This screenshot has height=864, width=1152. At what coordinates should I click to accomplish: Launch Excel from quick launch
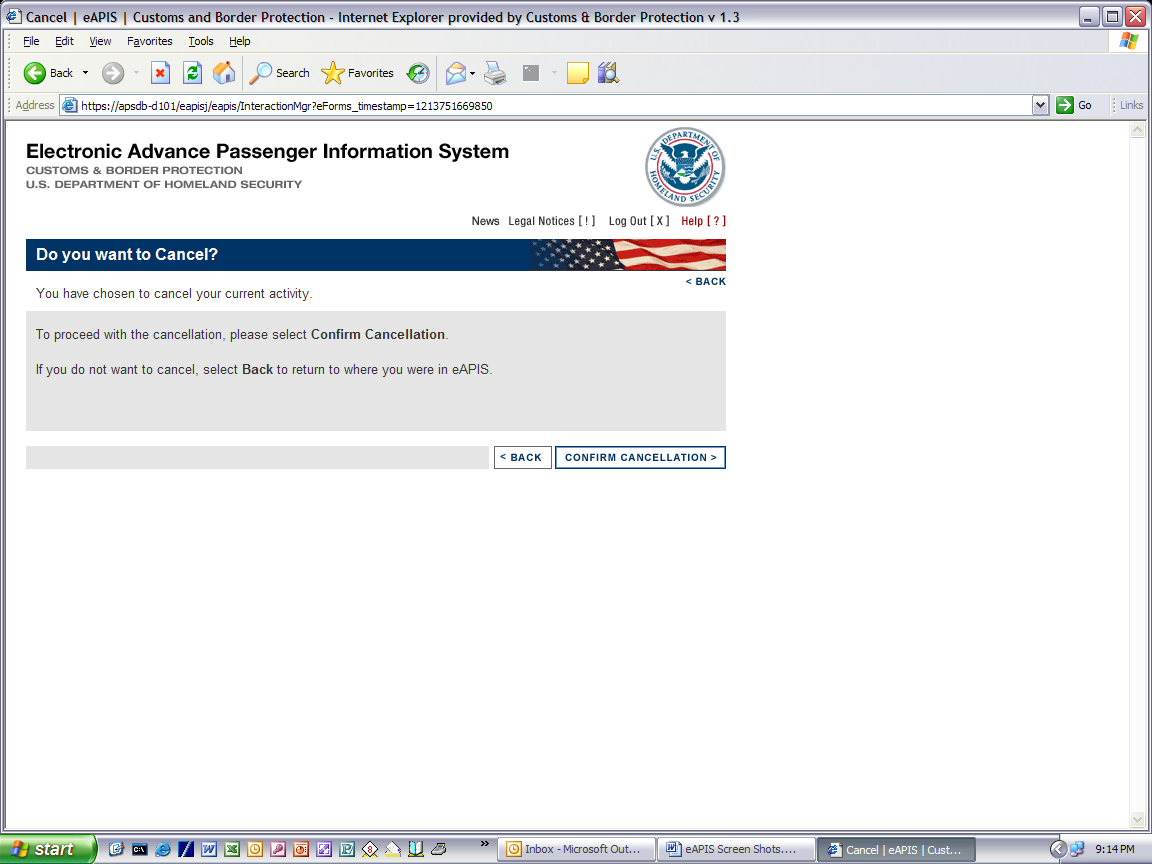(x=232, y=849)
